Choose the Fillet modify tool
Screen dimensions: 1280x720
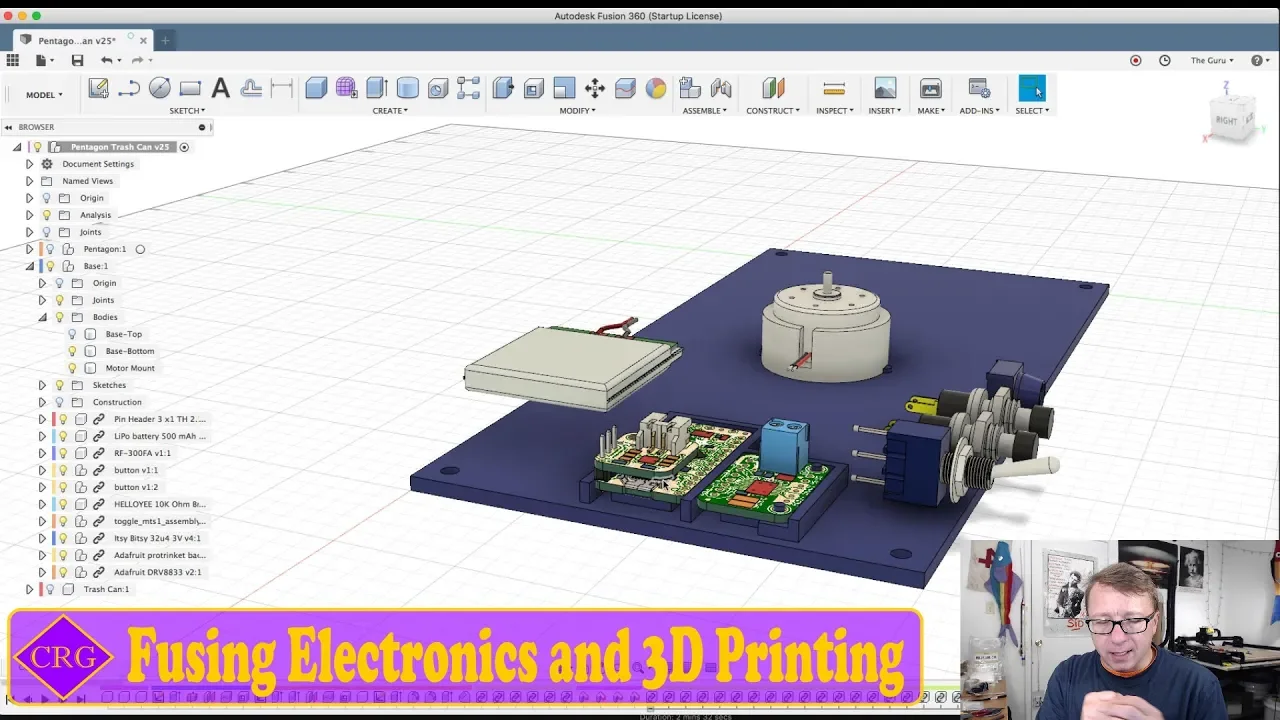[x=564, y=88]
